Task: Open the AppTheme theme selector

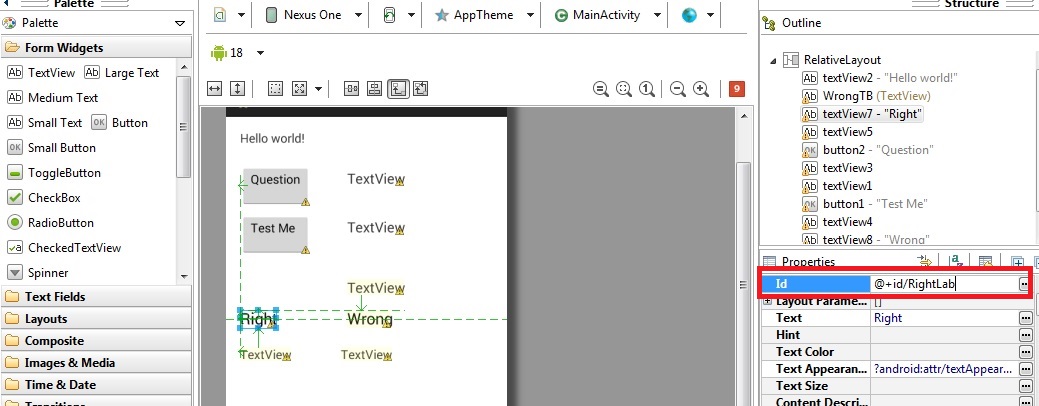Action: [484, 15]
